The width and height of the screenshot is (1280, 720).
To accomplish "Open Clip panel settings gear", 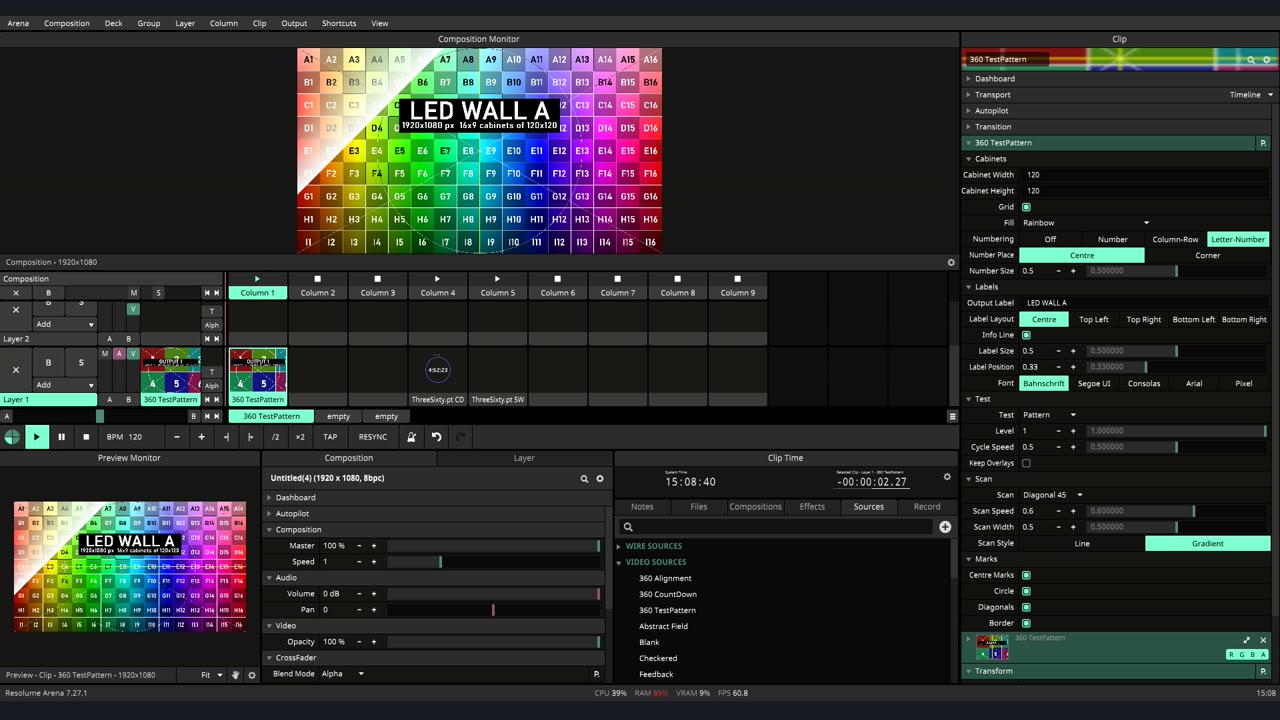I will pyautogui.click(x=1267, y=60).
